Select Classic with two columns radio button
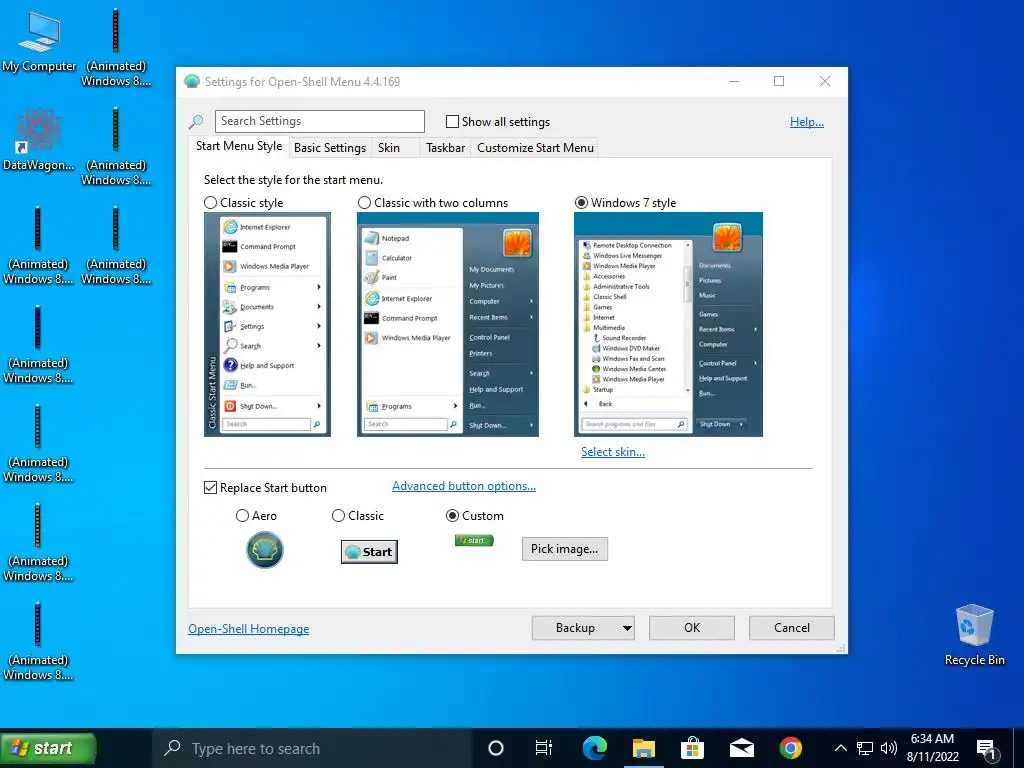 (364, 202)
